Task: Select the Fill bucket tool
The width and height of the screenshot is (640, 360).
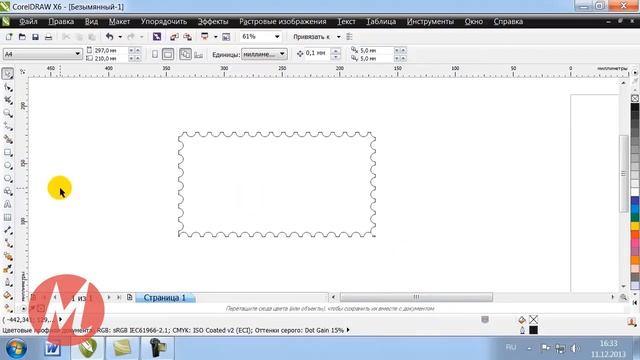Action: [8, 295]
